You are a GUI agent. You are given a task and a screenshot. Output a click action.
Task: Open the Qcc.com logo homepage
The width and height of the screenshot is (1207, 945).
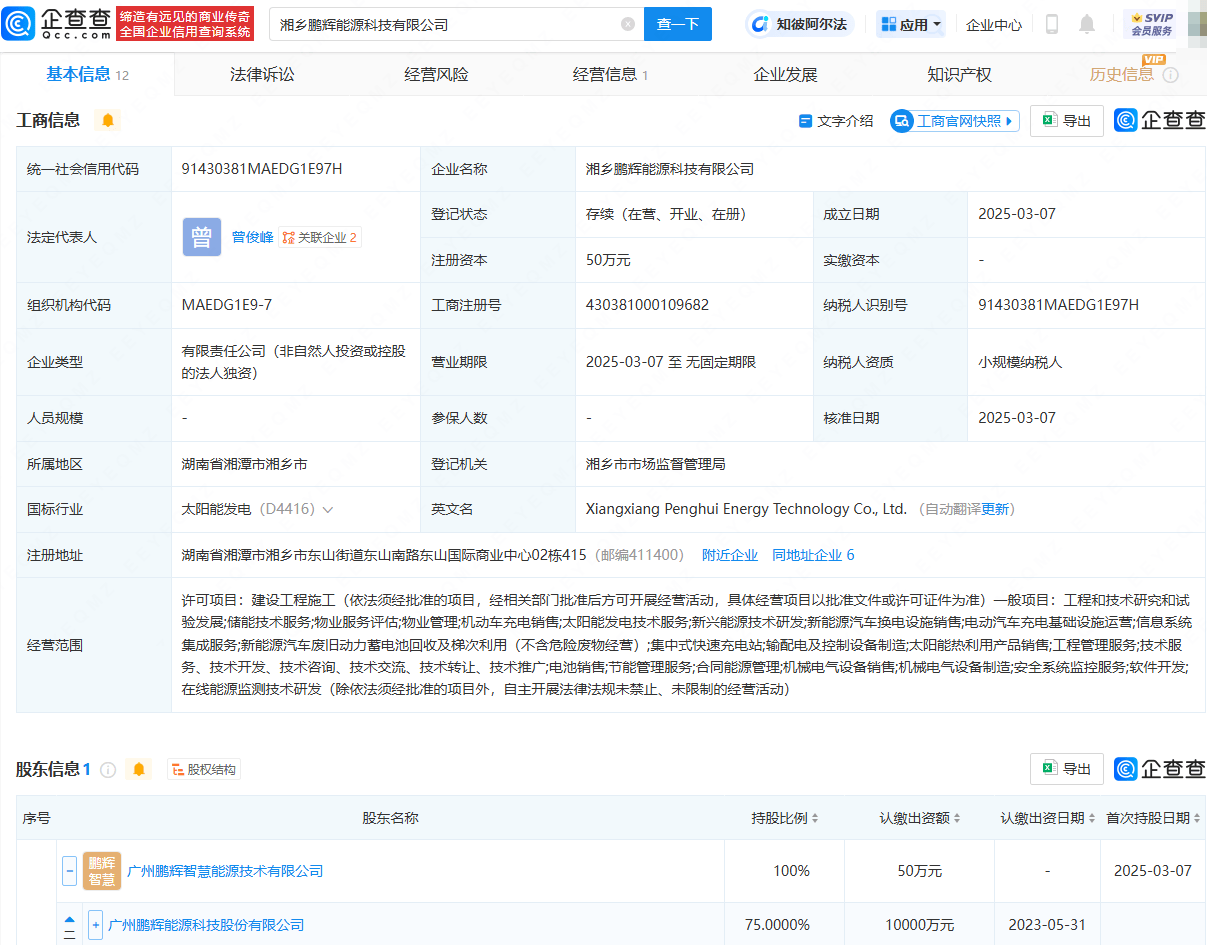[x=58, y=23]
